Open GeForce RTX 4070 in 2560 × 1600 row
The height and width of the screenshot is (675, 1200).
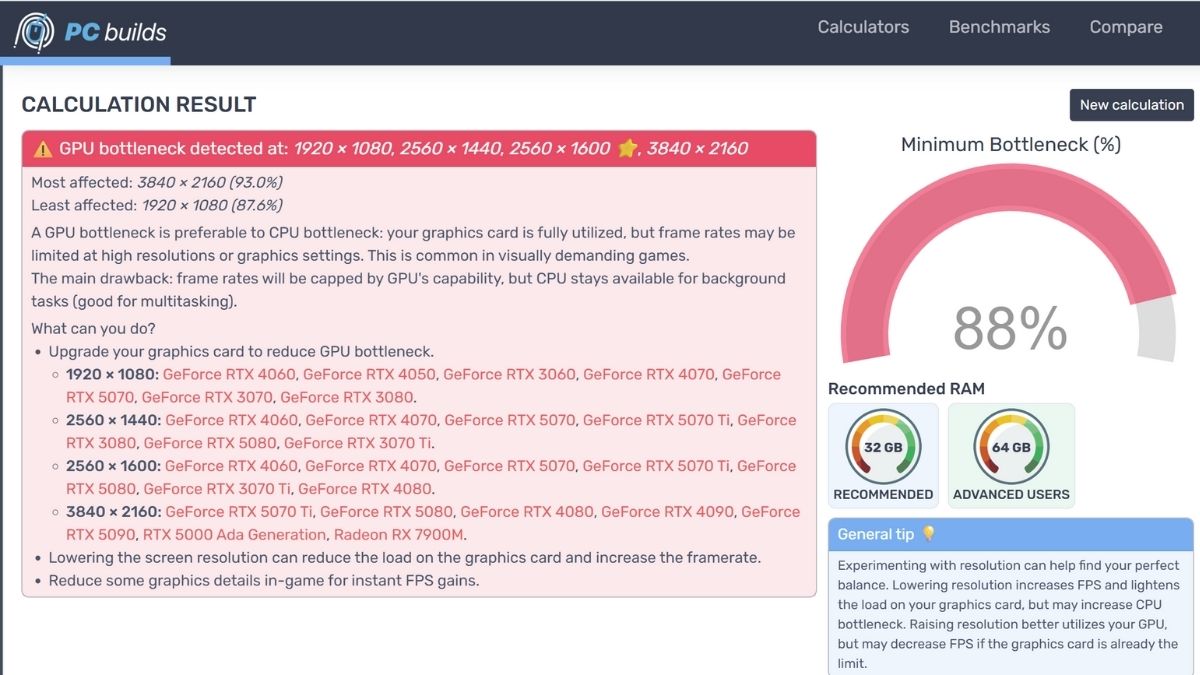[x=371, y=466]
